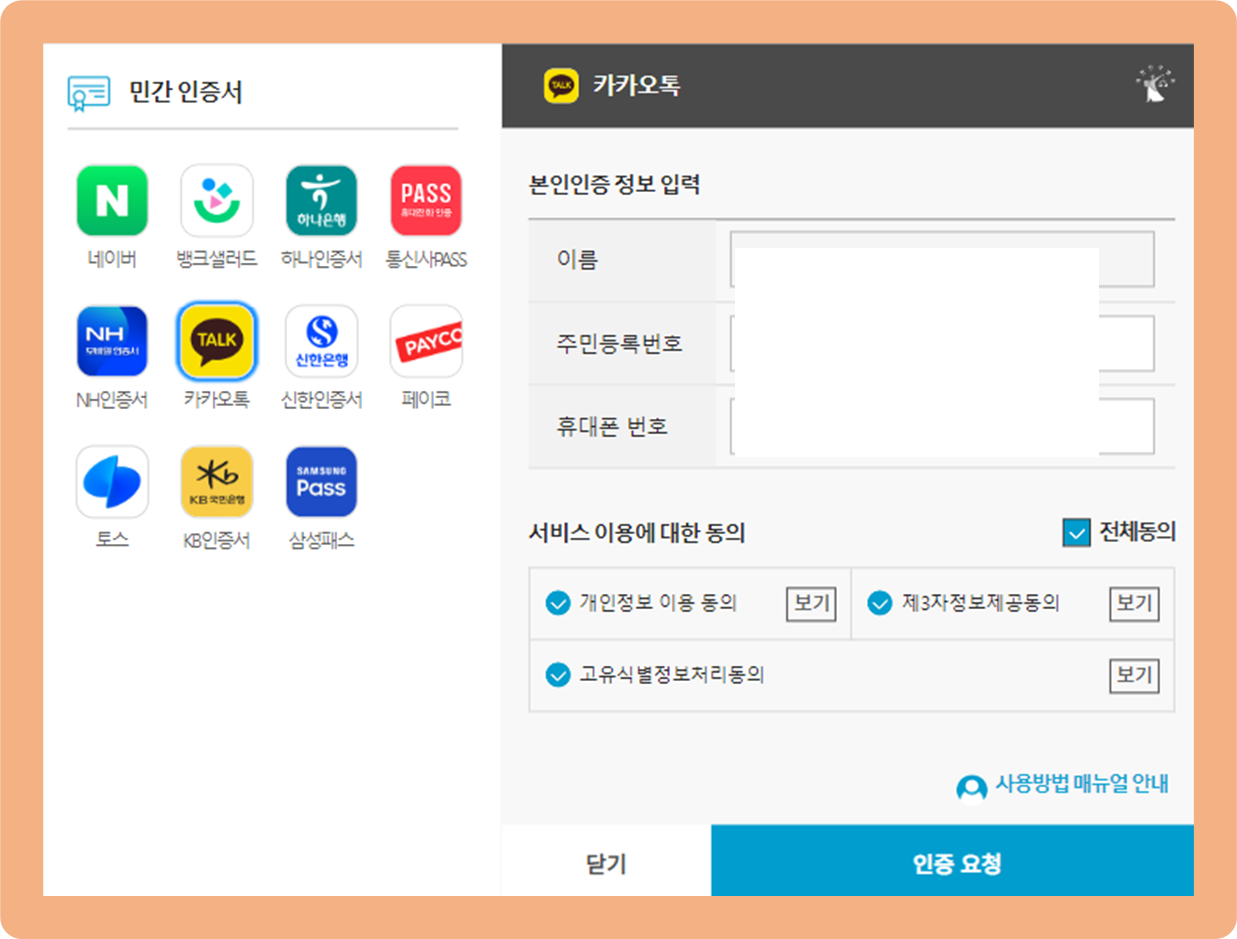The image size is (1237, 939).
Task: Click the 닫기 close button
Action: 606,861
